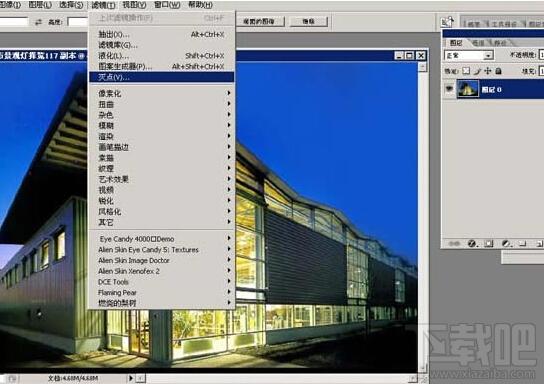Expand 风格化 submenu
The height and width of the screenshot is (384, 544).
click(162, 212)
